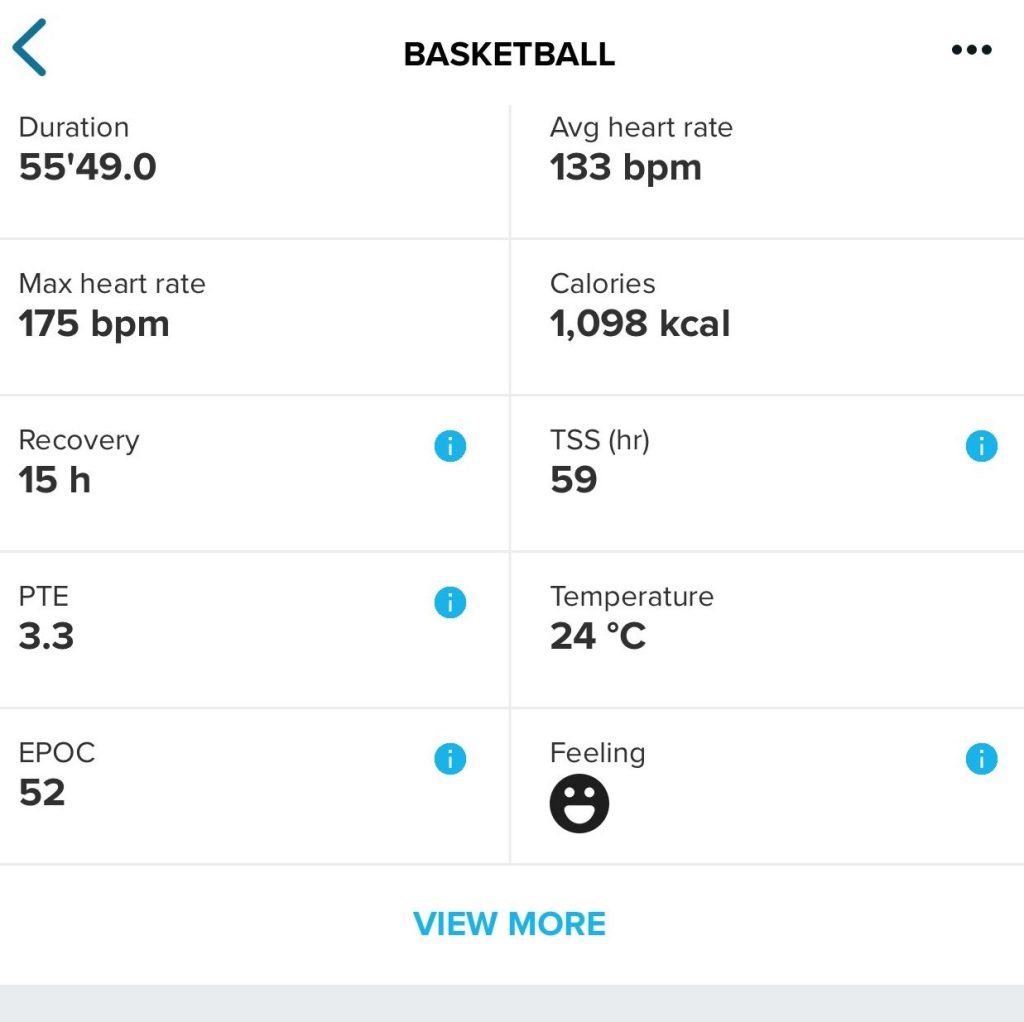Image resolution: width=1024 pixels, height=1022 pixels.
Task: Tap the Recovery 15 h value
Action: click(55, 480)
